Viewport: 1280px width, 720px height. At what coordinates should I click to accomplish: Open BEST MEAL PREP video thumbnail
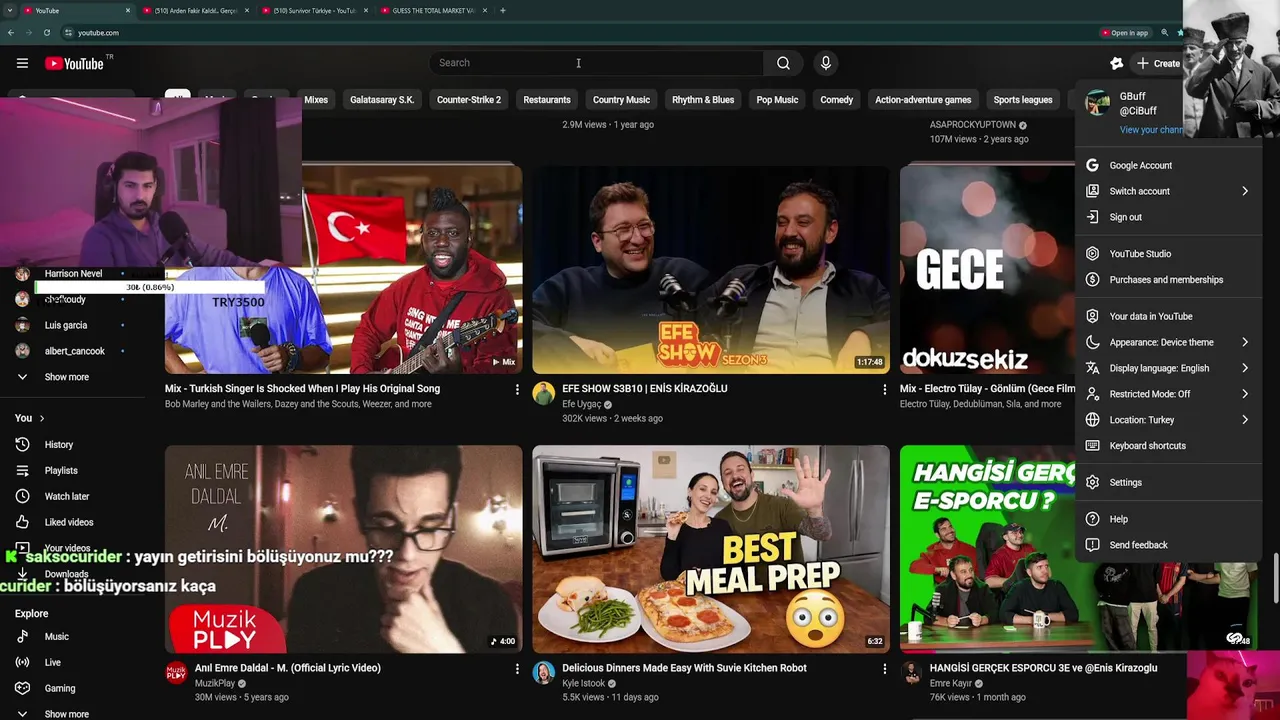[710, 549]
